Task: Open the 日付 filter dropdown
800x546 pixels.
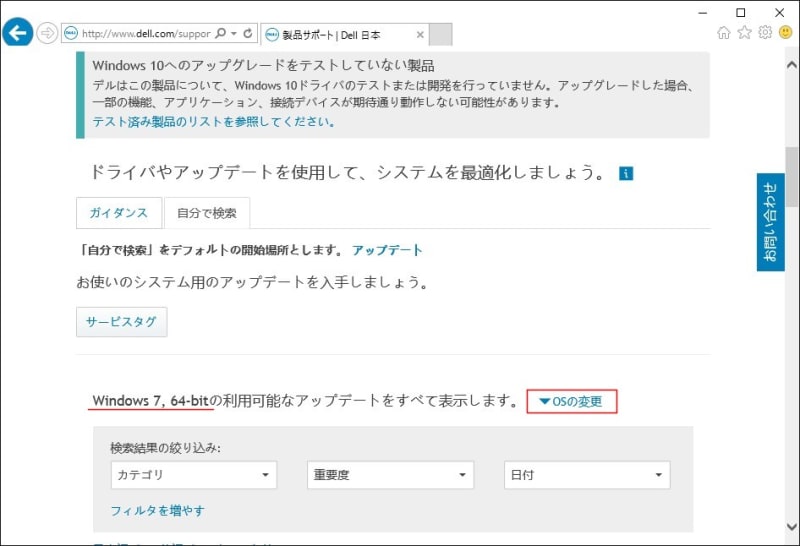Action: pyautogui.click(x=587, y=475)
